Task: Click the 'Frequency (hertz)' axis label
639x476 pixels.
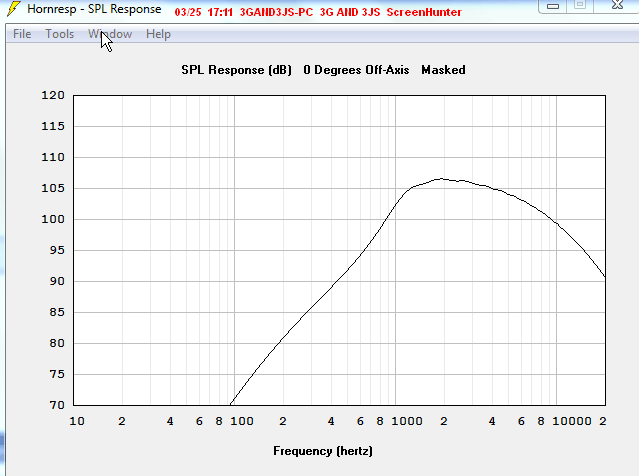Action: click(x=323, y=451)
